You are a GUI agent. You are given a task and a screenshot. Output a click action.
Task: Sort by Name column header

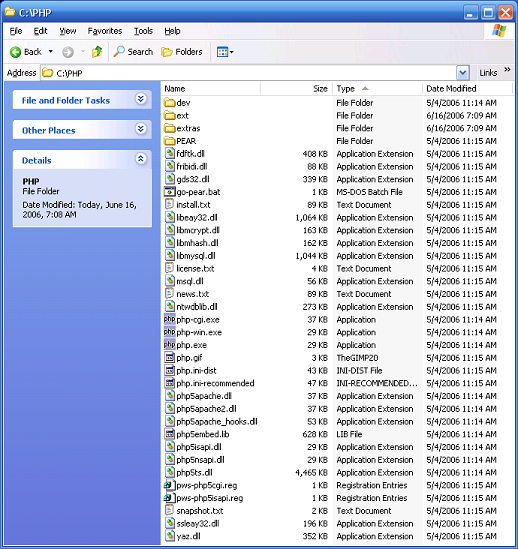click(211, 89)
